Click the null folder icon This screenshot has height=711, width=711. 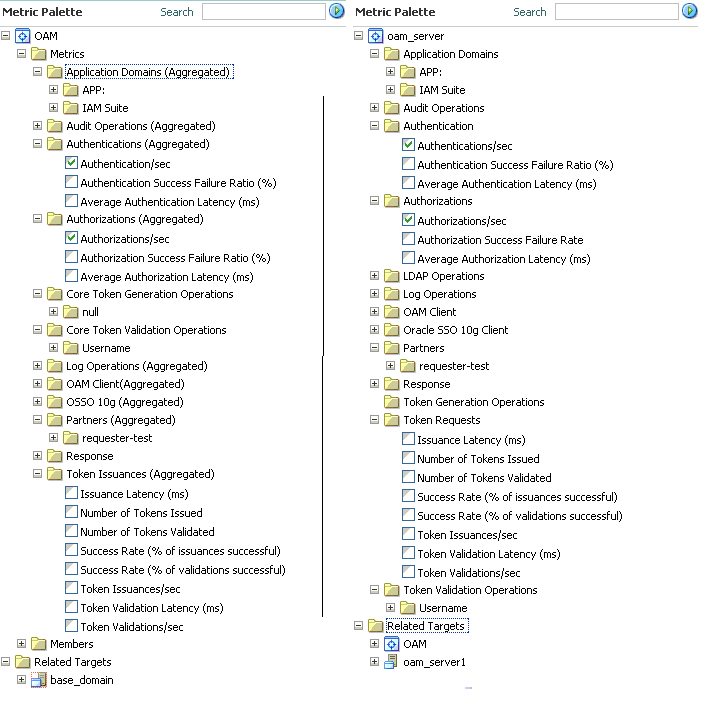(71, 312)
